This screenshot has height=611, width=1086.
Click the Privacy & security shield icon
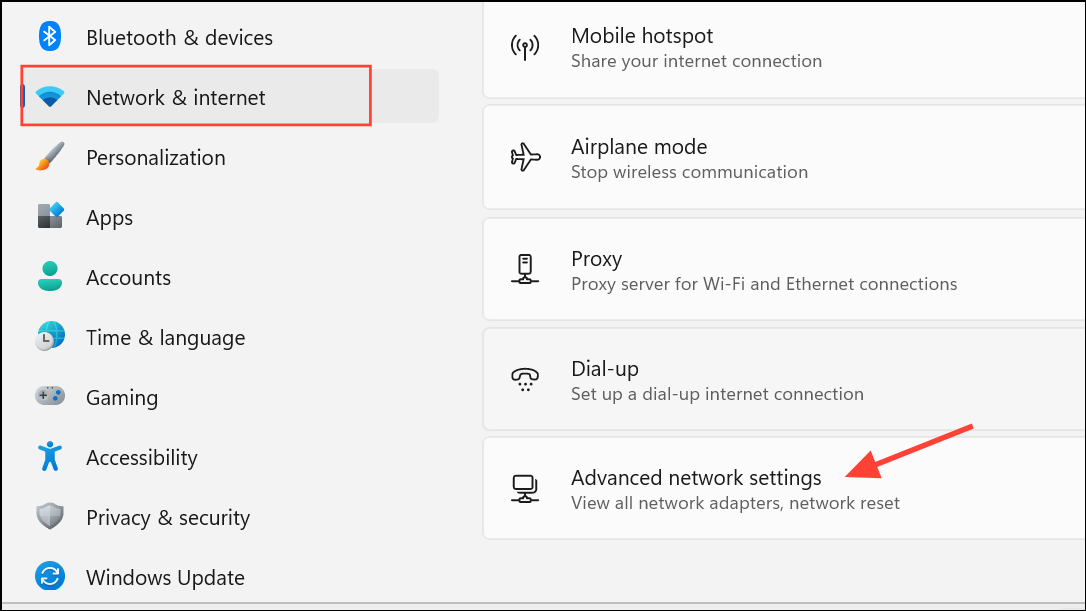[50, 516]
